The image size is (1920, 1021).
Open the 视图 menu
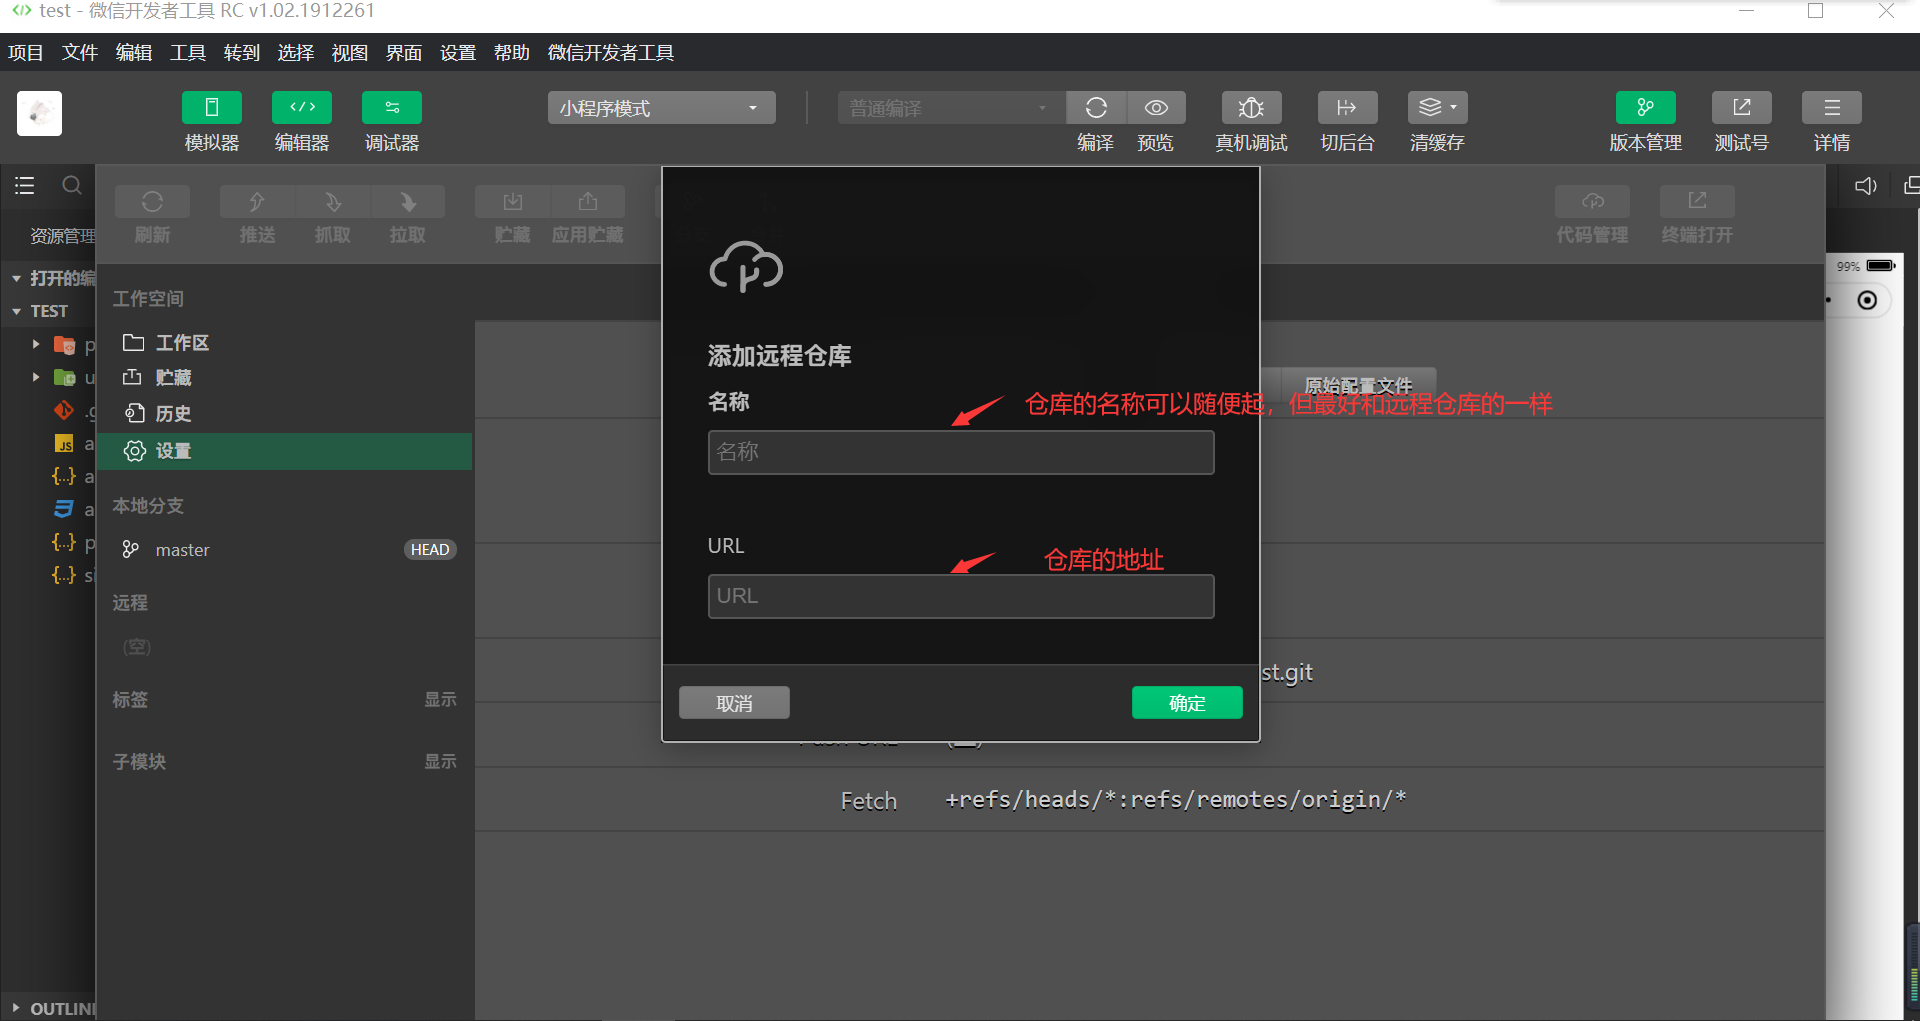[350, 53]
